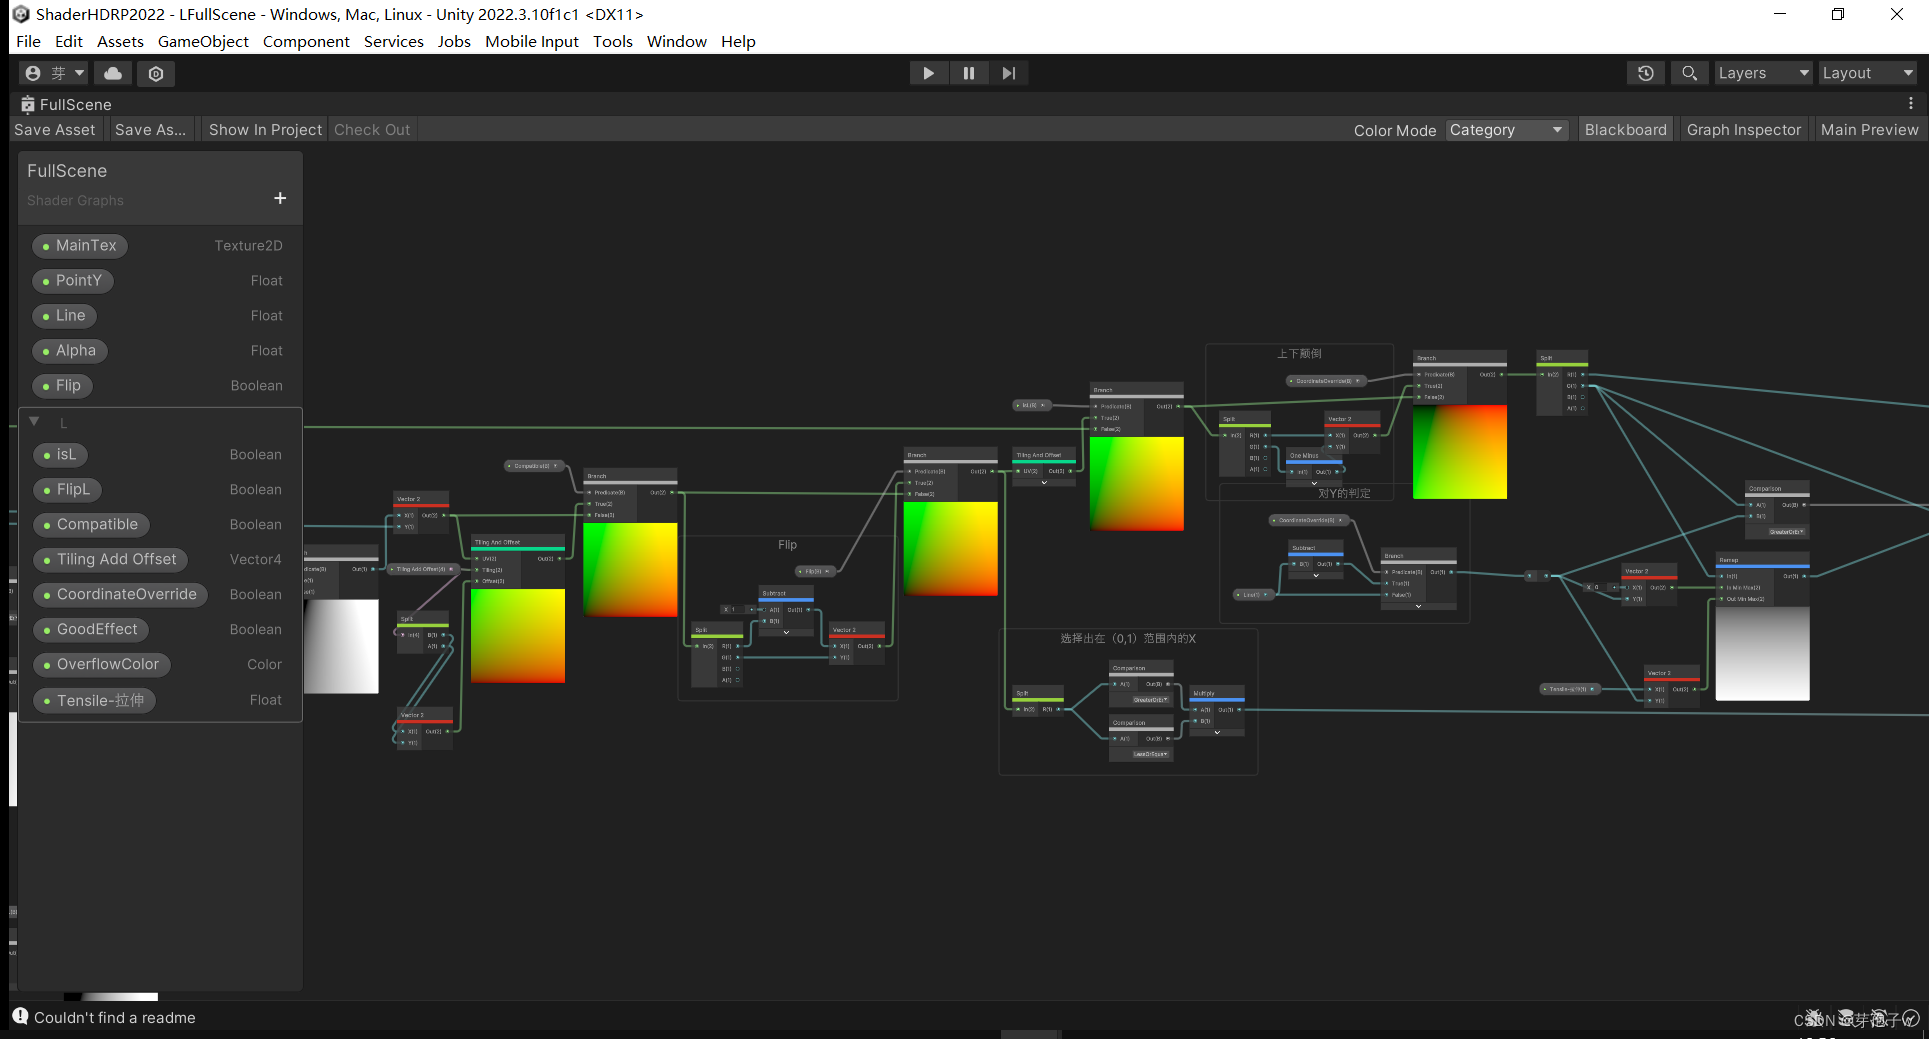This screenshot has width=1929, height=1039.
Task: Open the Unity search magnifier
Action: [1689, 73]
